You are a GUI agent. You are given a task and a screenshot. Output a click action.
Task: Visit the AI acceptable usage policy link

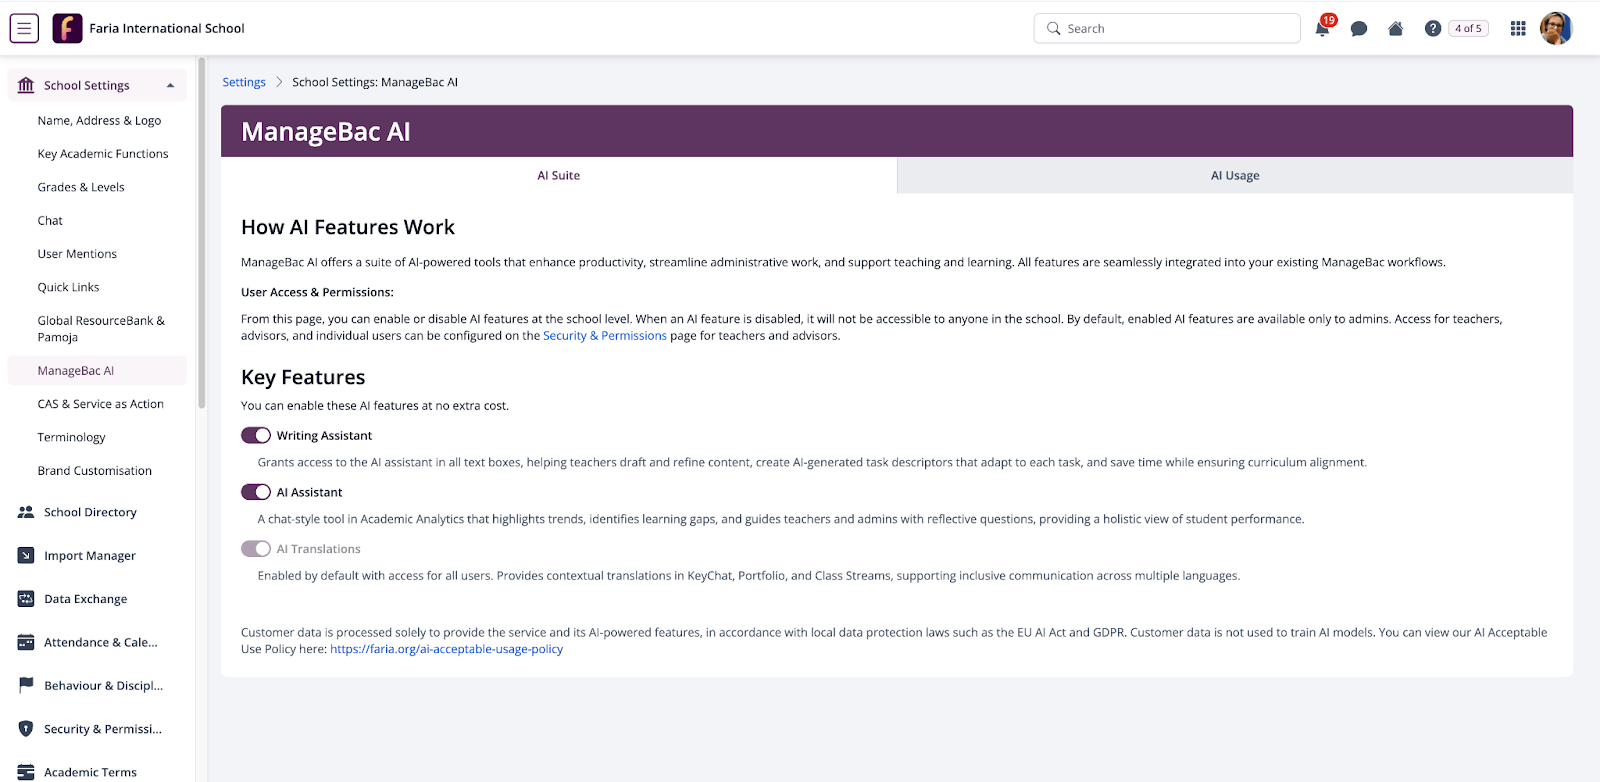(x=446, y=648)
